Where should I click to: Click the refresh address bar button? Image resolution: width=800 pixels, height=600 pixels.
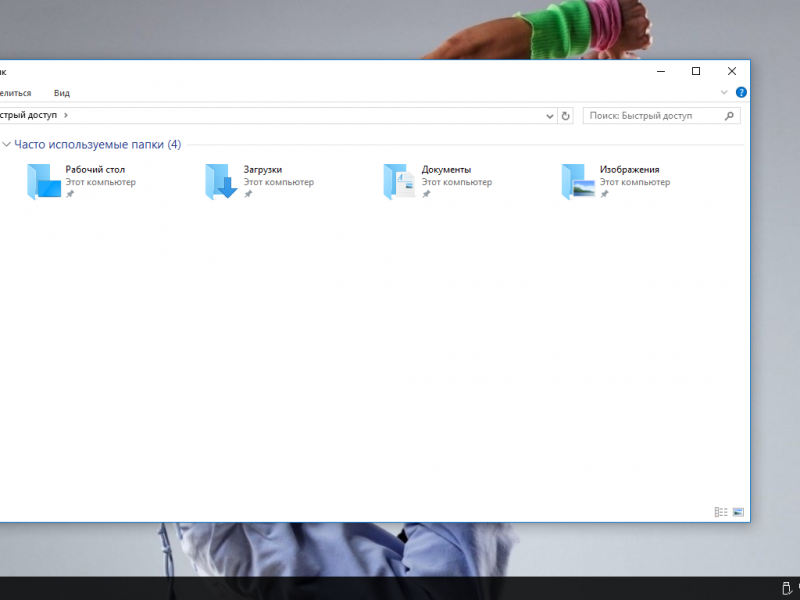click(565, 116)
